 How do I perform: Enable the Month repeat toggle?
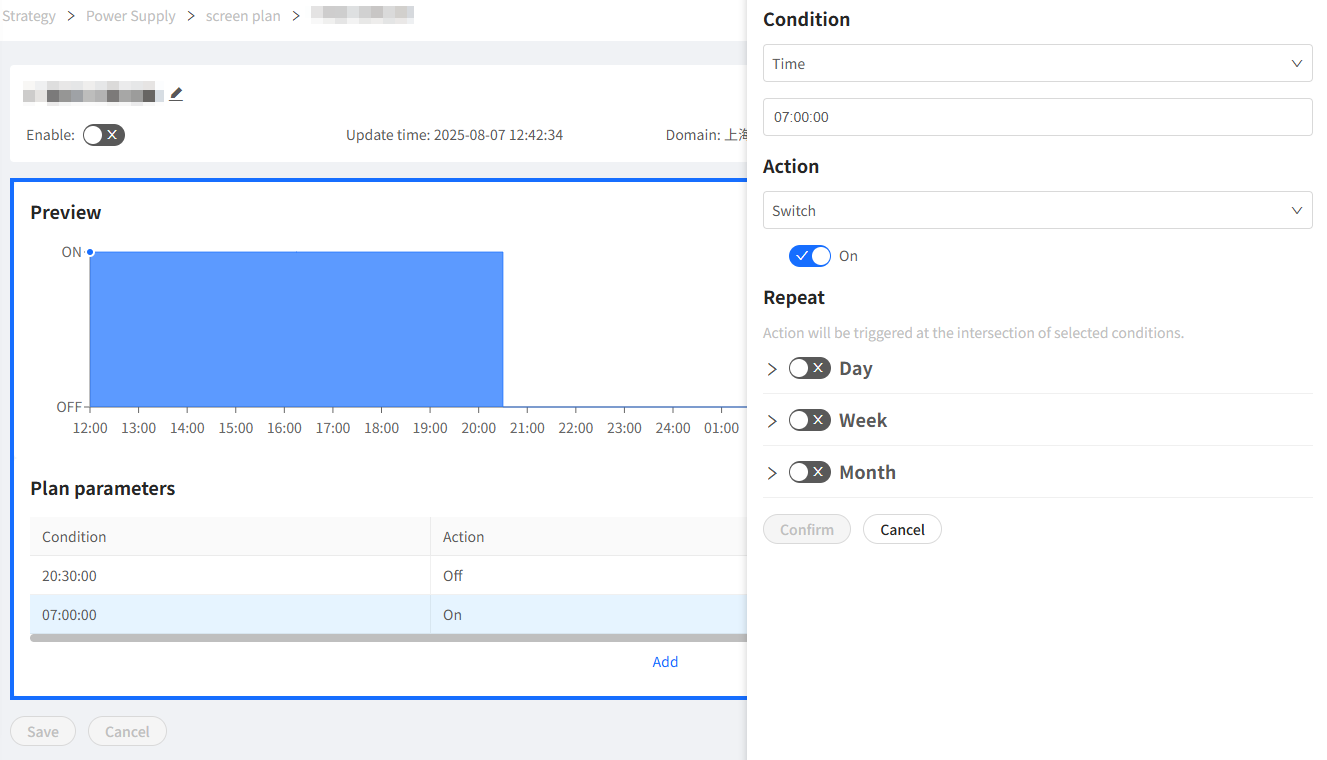[x=810, y=472]
